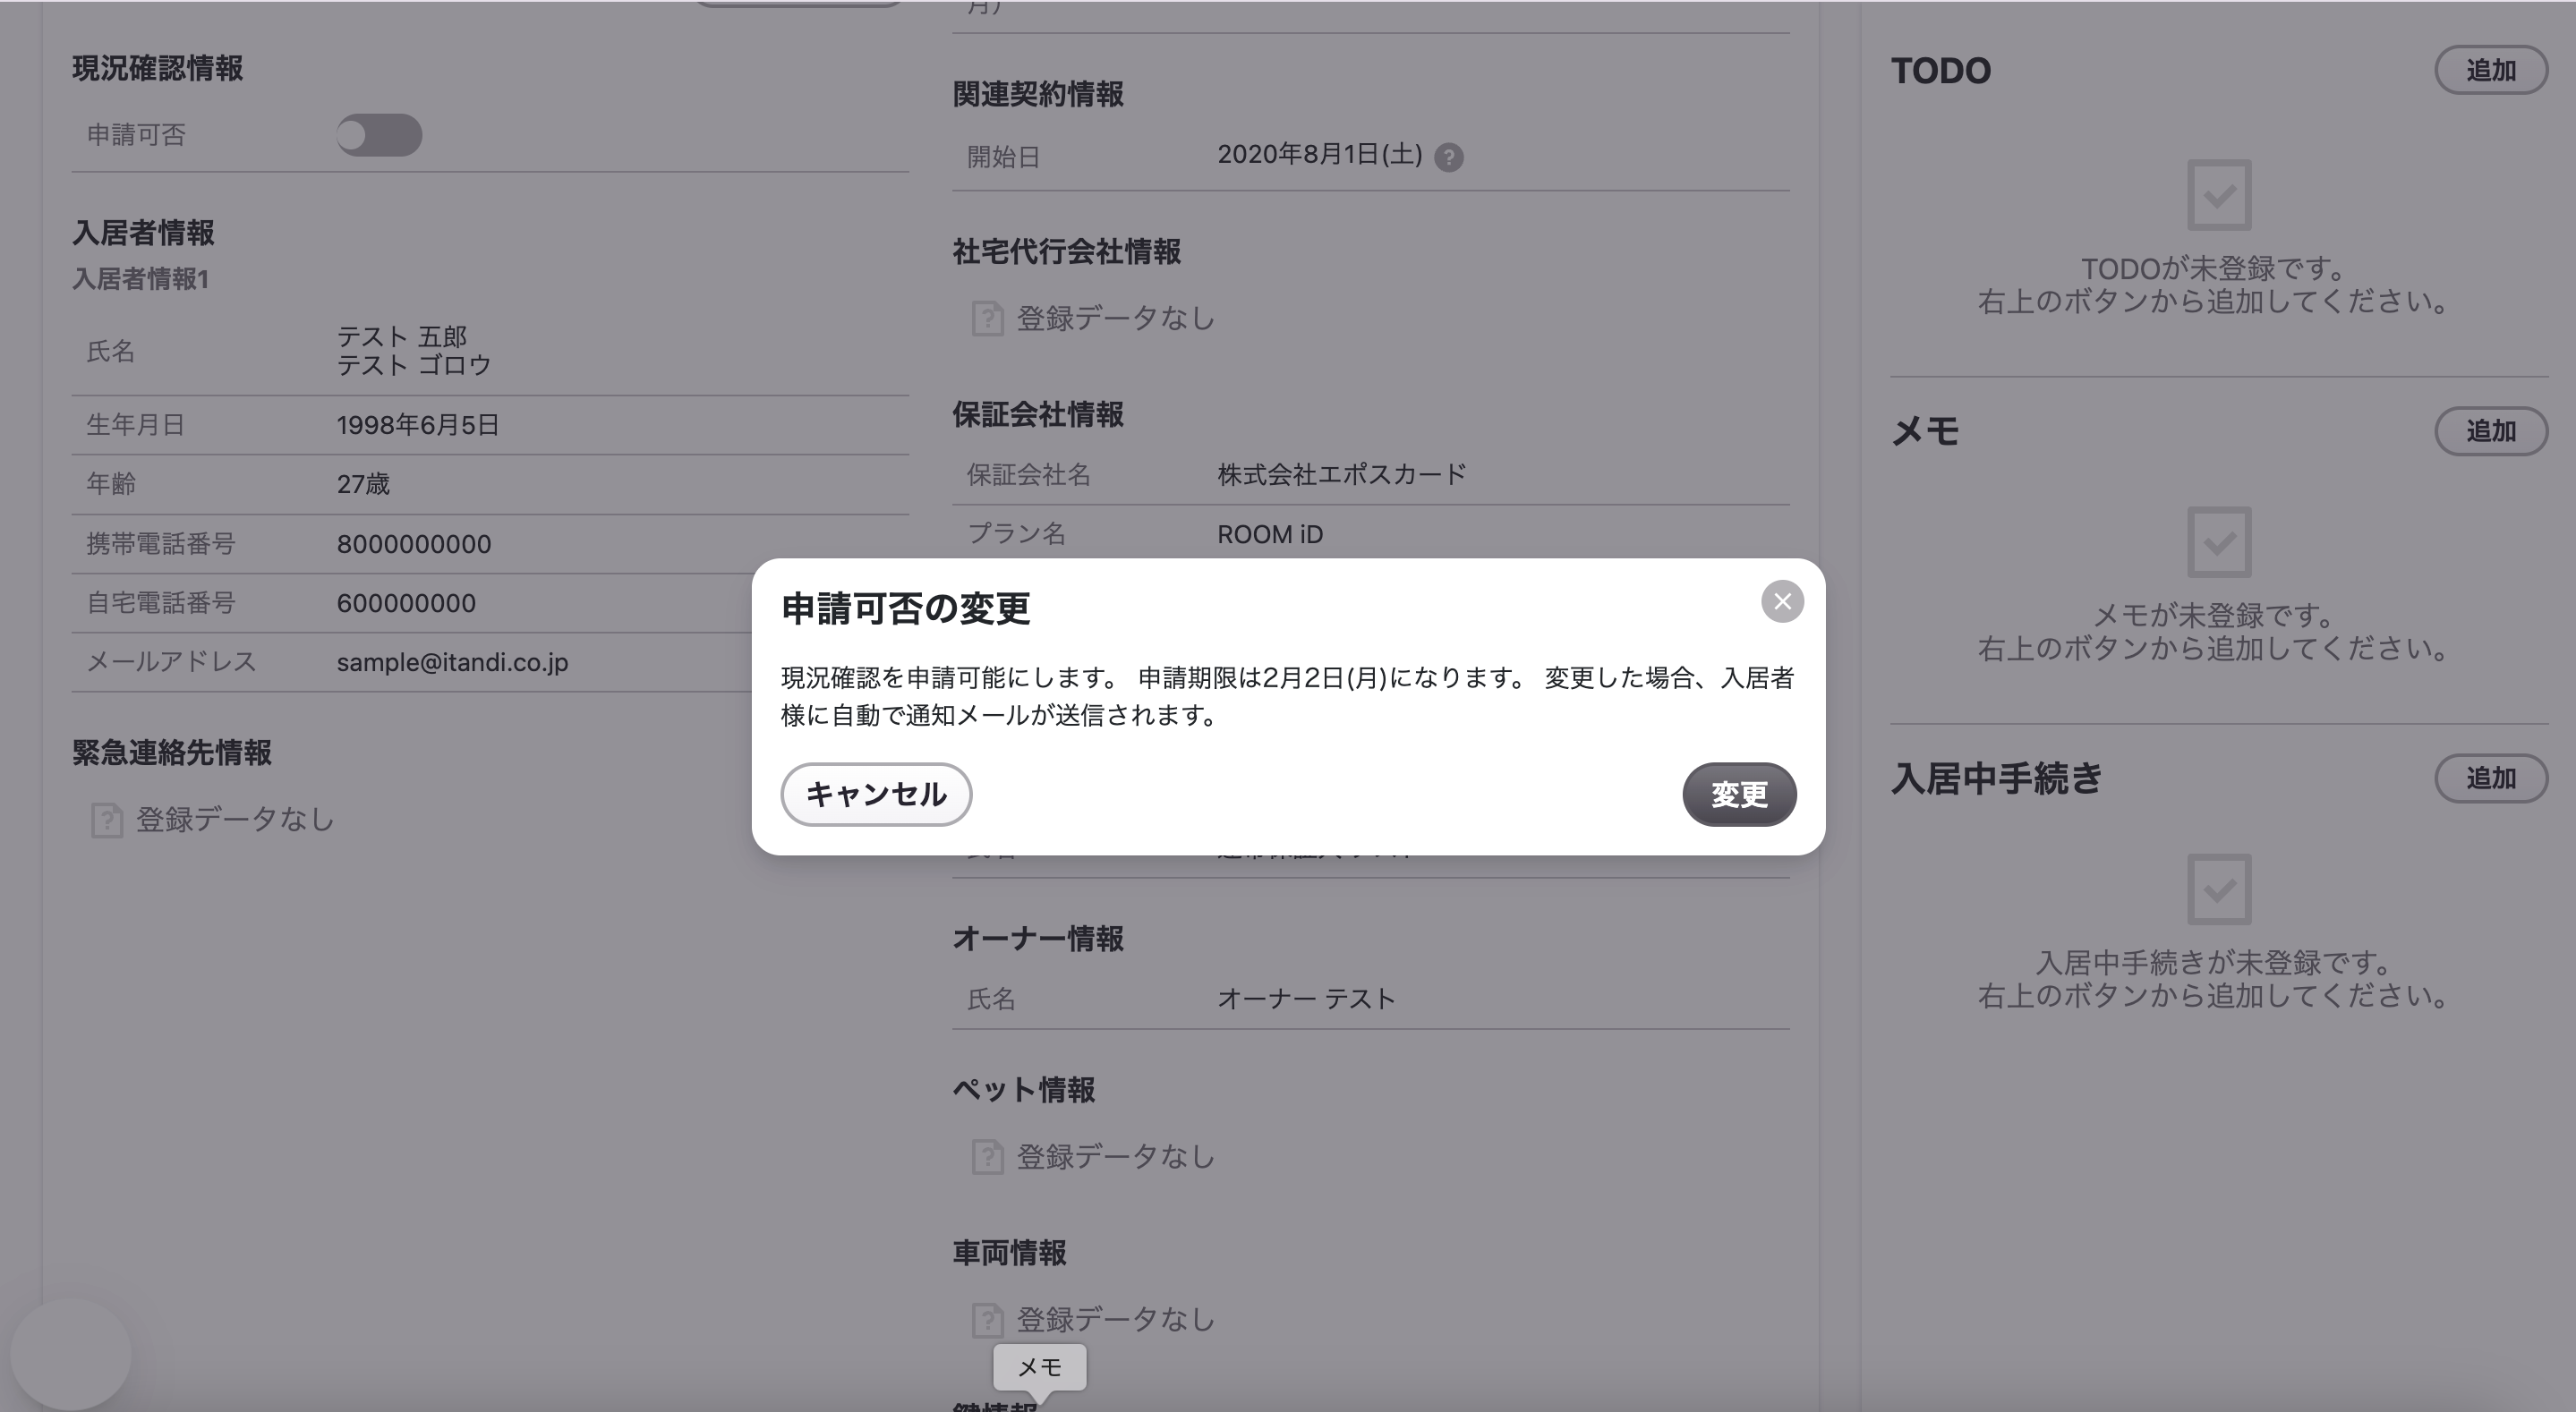Viewport: 2576px width, 1412px height.
Task: Click owner name オーナー テスト
Action: 1306,998
